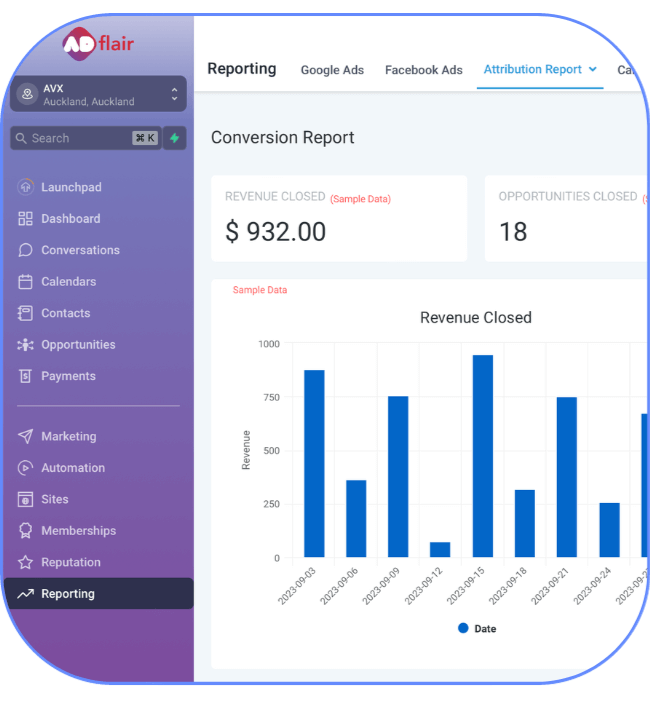This screenshot has height=707, width=650.
Task: Click the Opportunities icon
Action: [25, 345]
